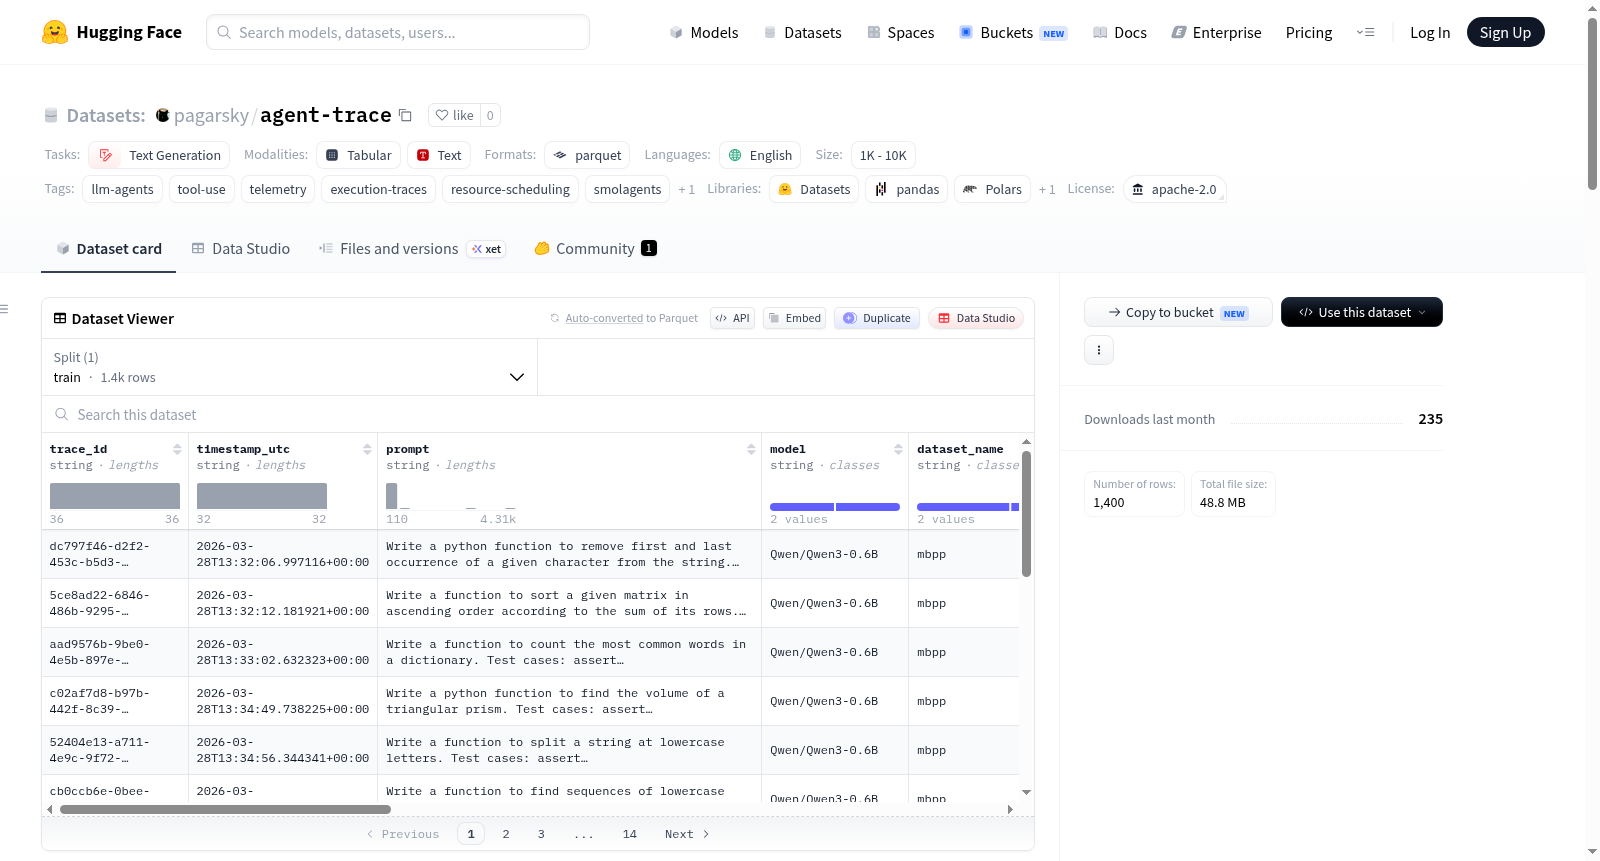Select the Datasets library tag
Image resolution: width=1600 pixels, height=861 pixels.
[814, 189]
